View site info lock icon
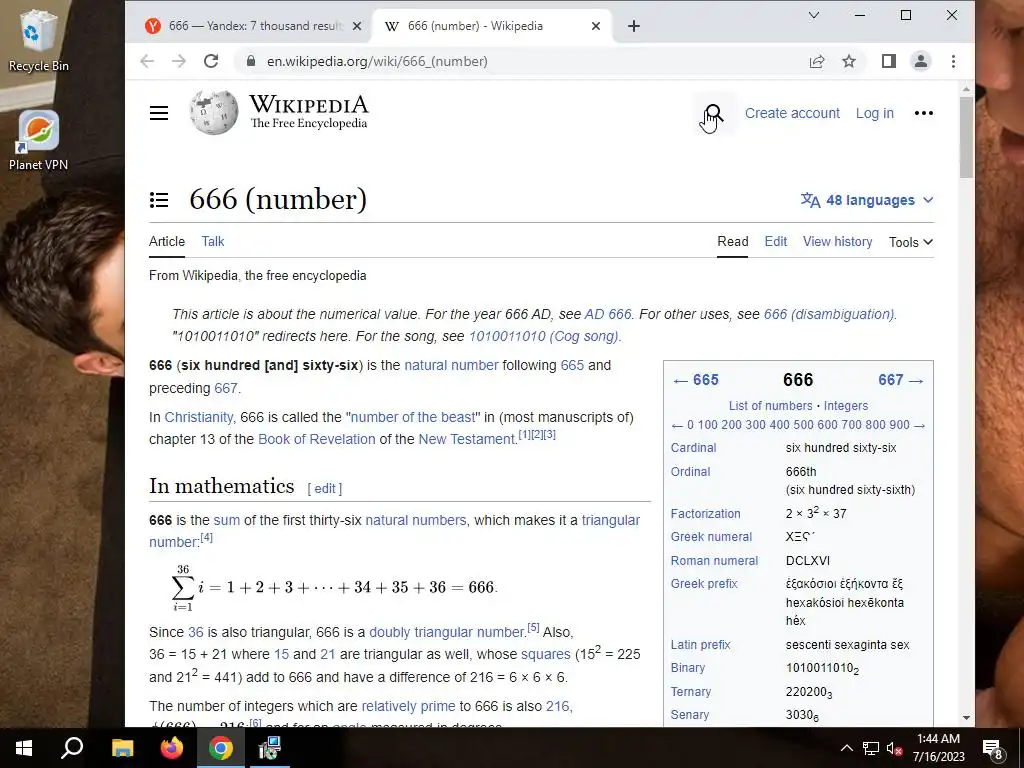 pyautogui.click(x=251, y=61)
